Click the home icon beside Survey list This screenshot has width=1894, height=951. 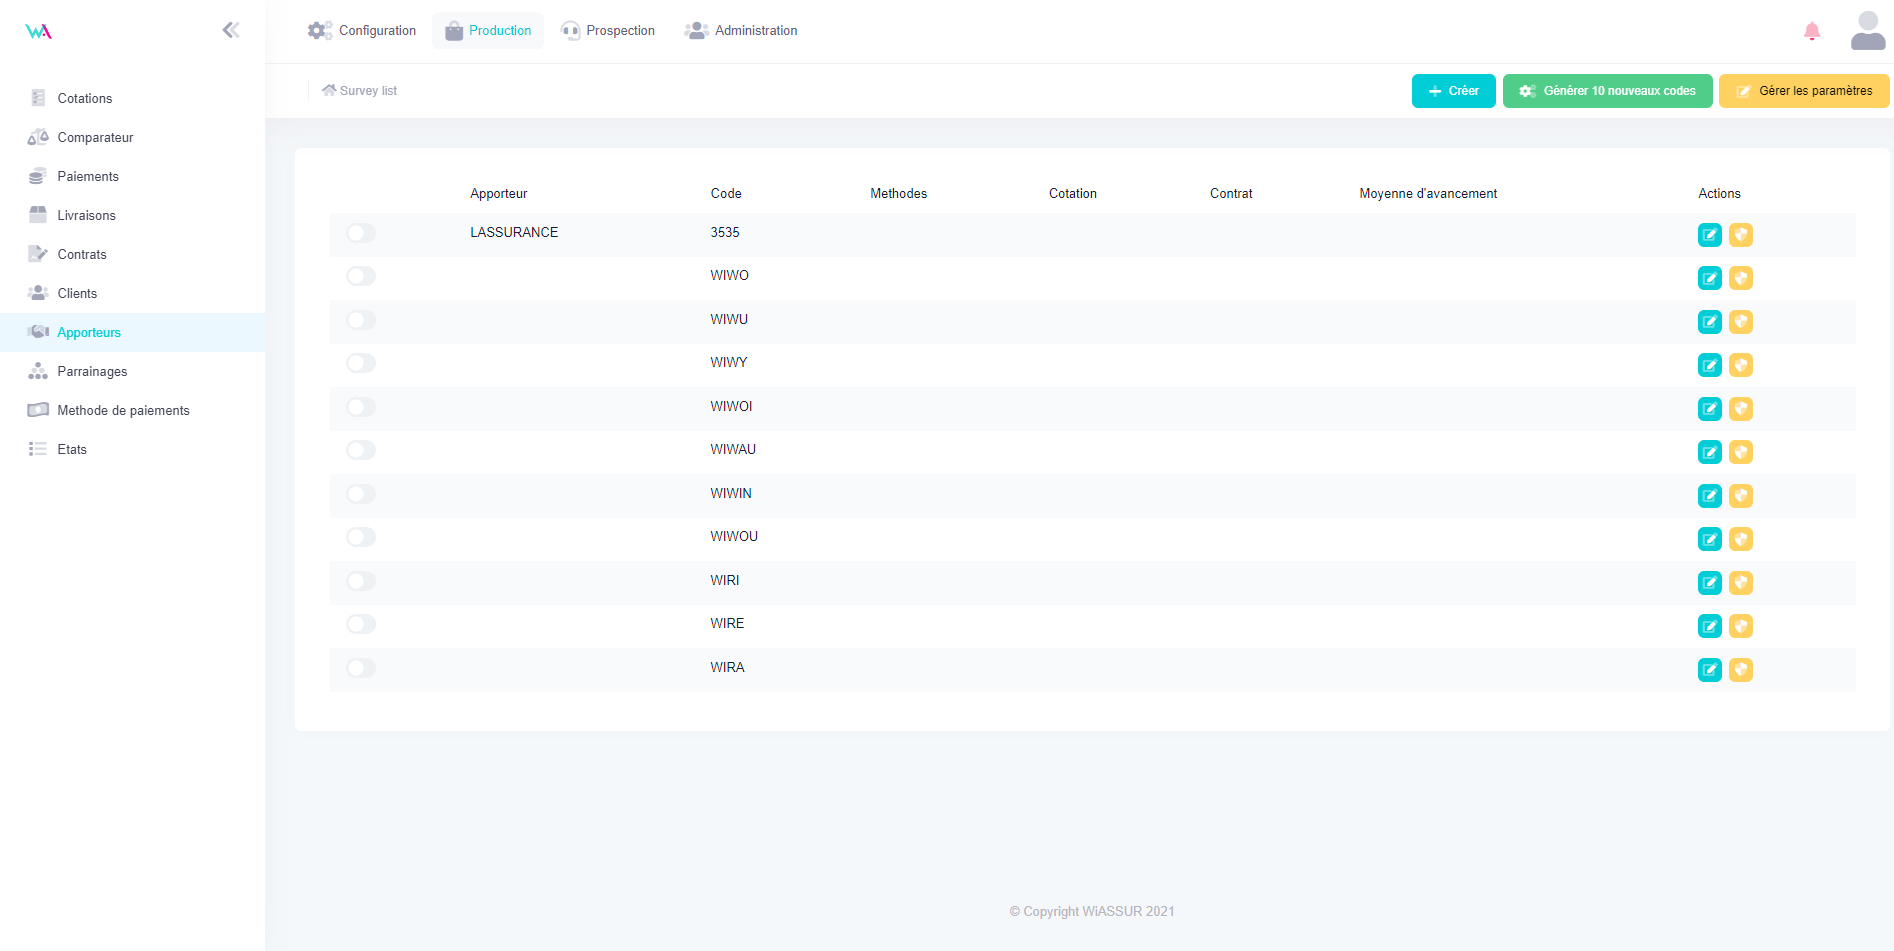click(x=329, y=90)
